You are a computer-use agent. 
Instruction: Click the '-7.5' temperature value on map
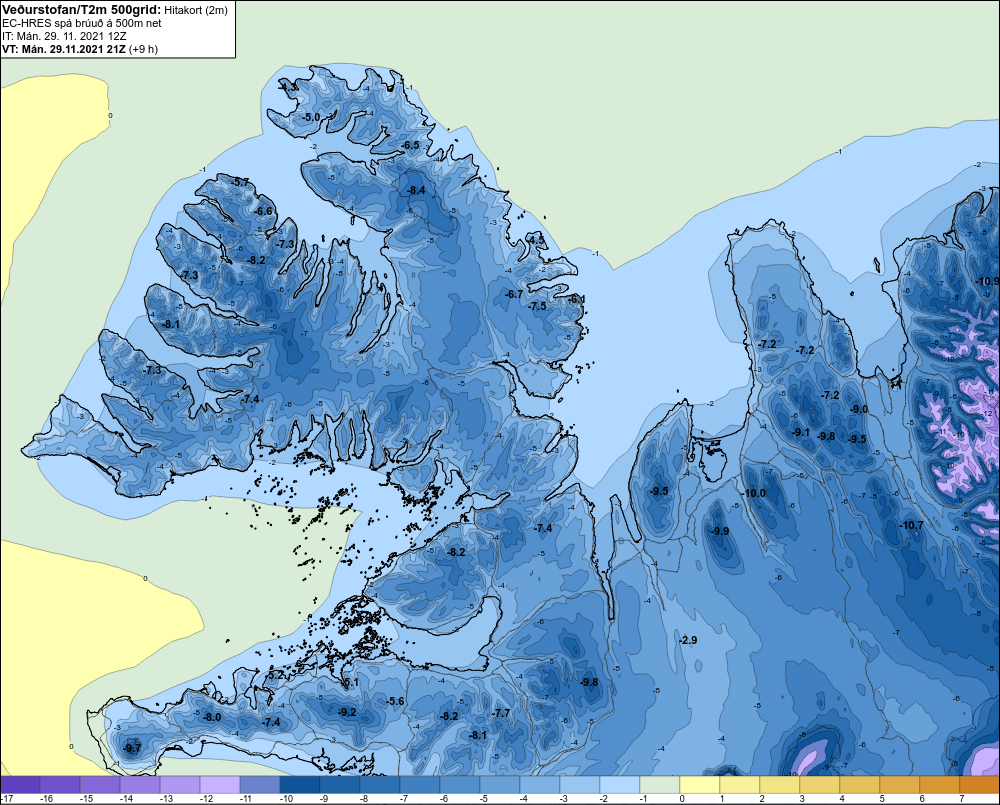coord(538,306)
